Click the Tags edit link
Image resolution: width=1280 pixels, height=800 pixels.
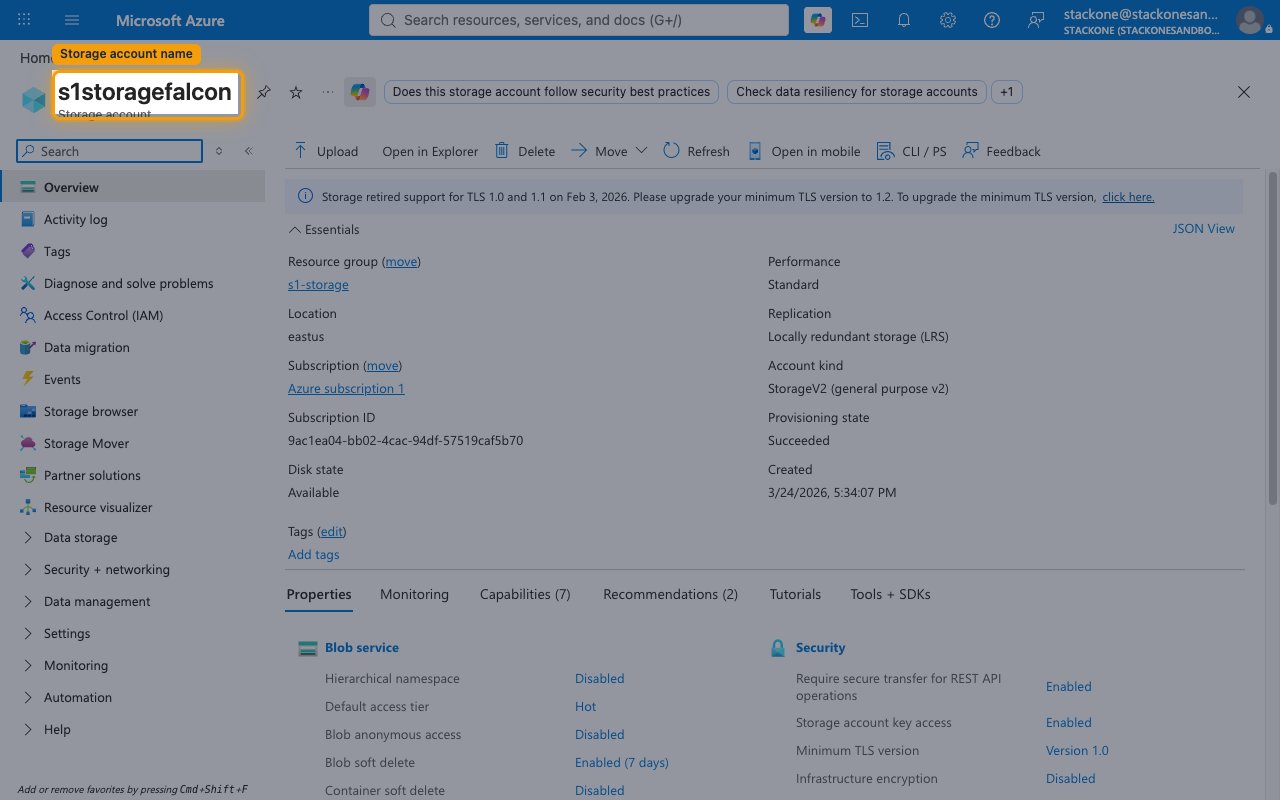pyautogui.click(x=332, y=531)
